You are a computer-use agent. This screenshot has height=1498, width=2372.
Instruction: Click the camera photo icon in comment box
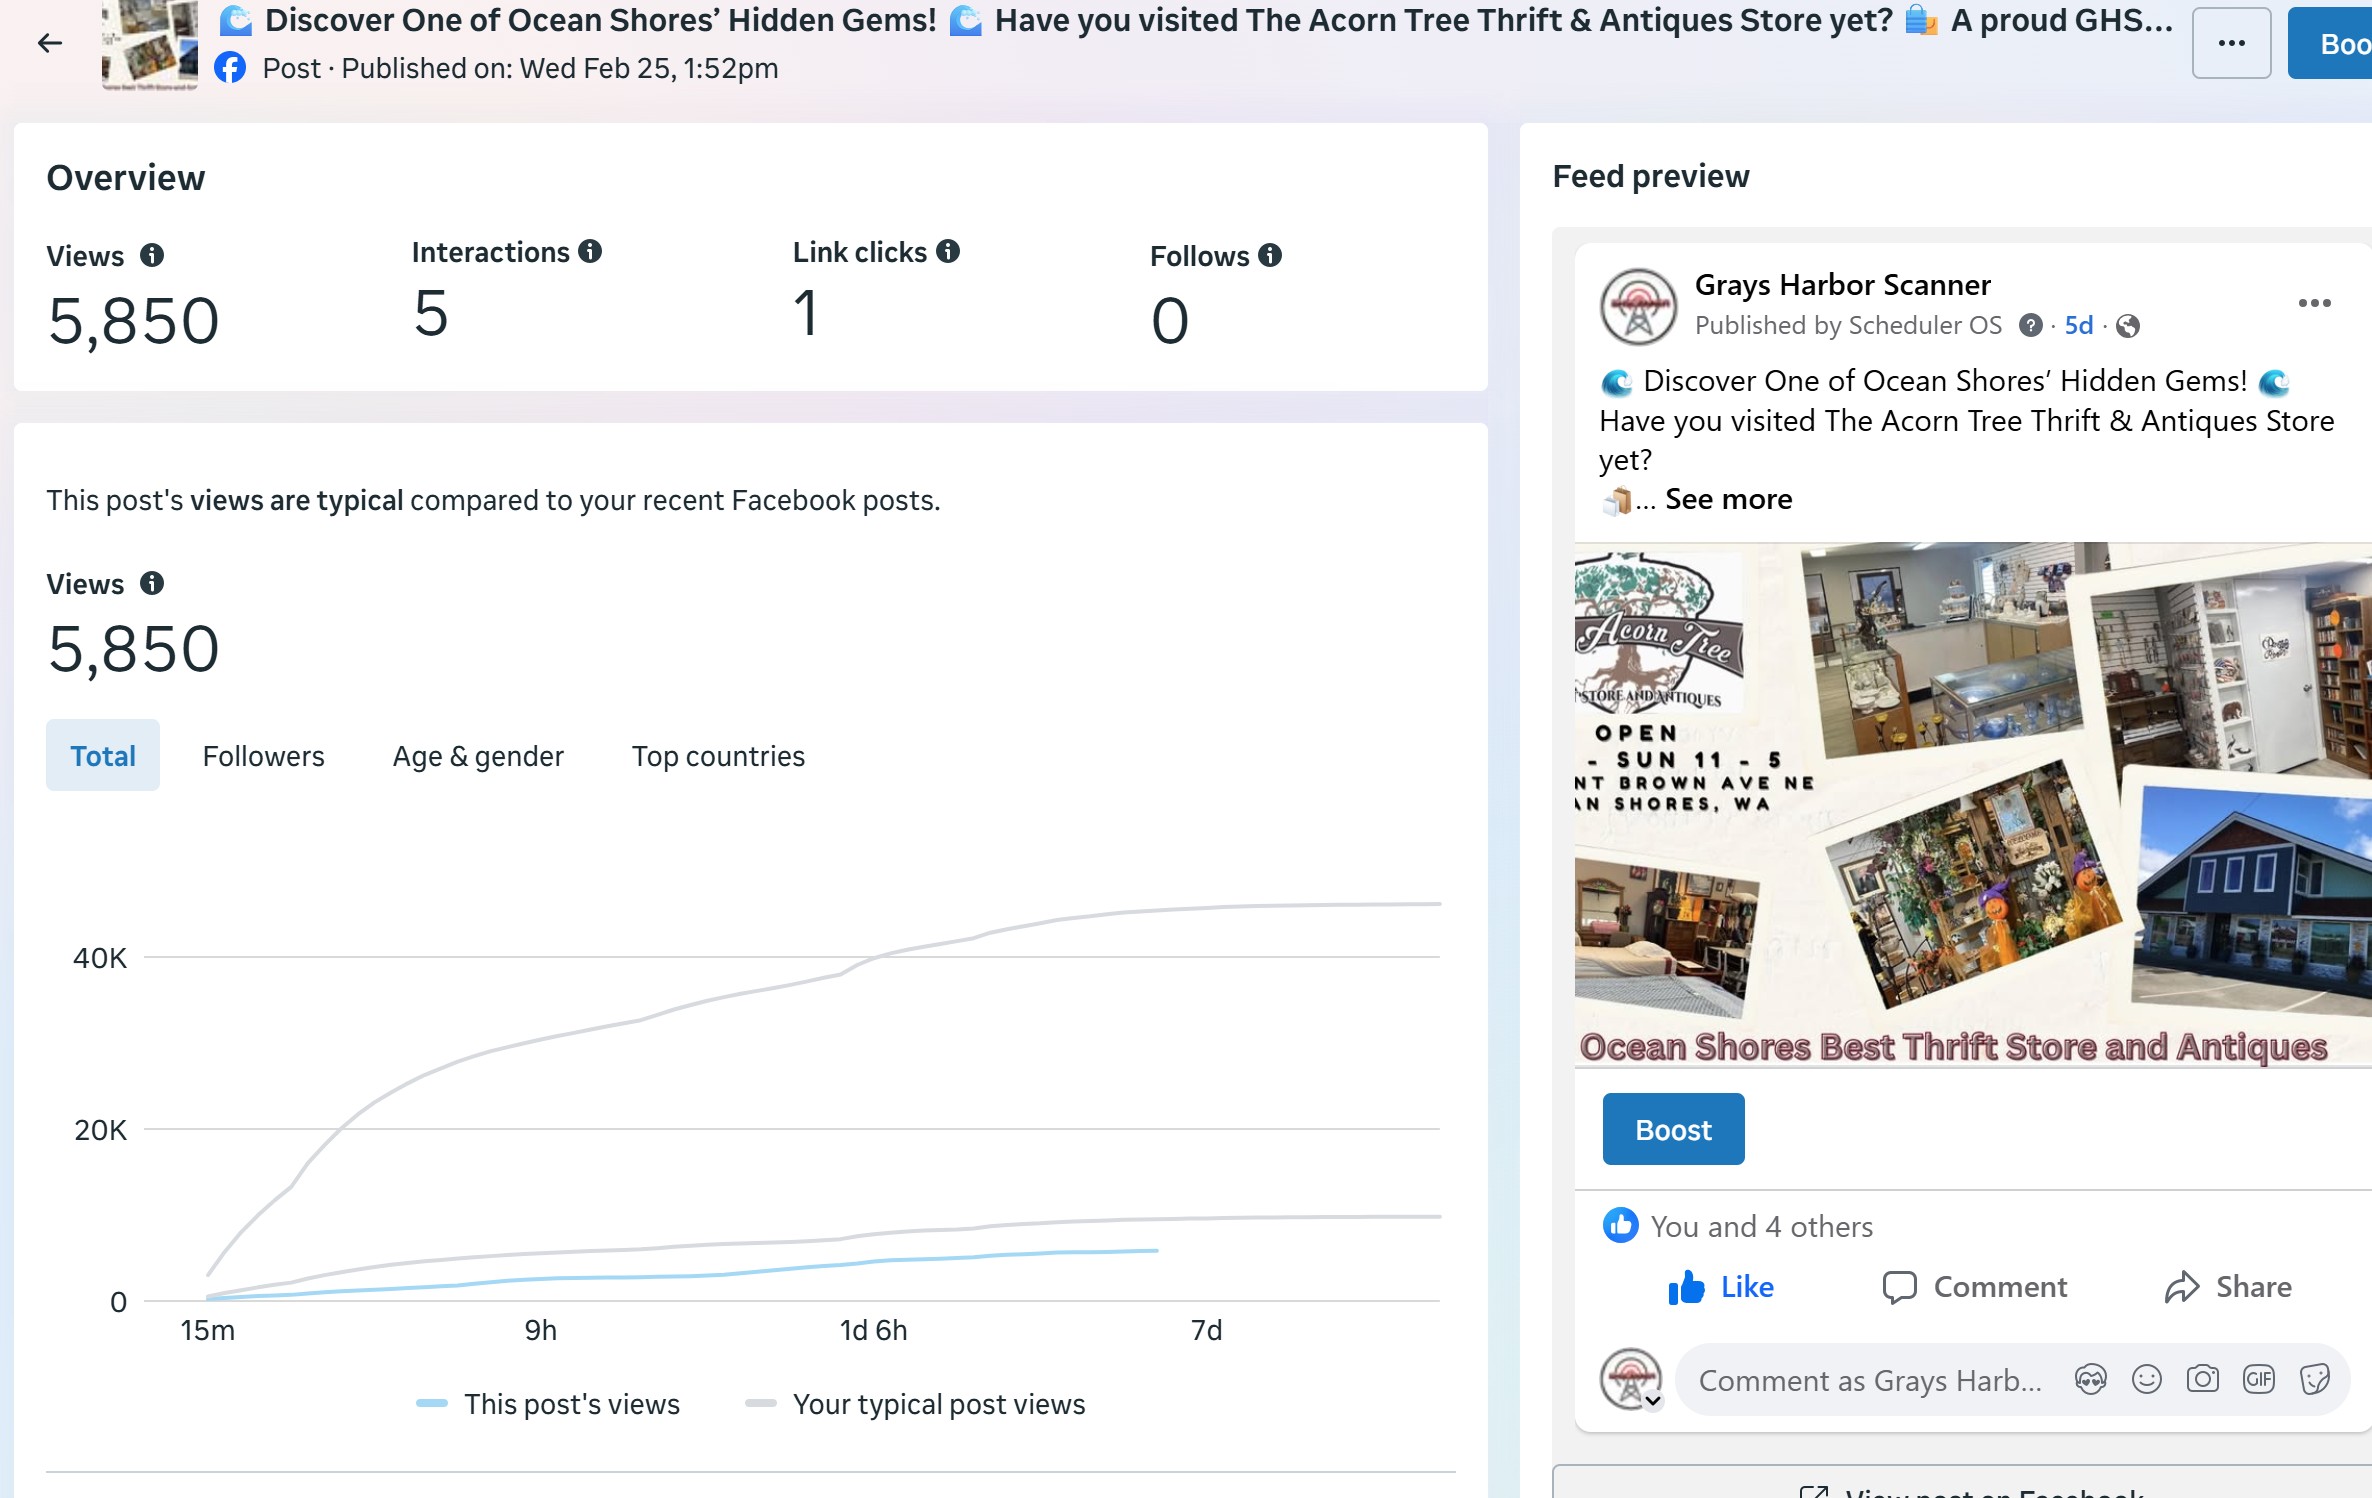click(2202, 1379)
